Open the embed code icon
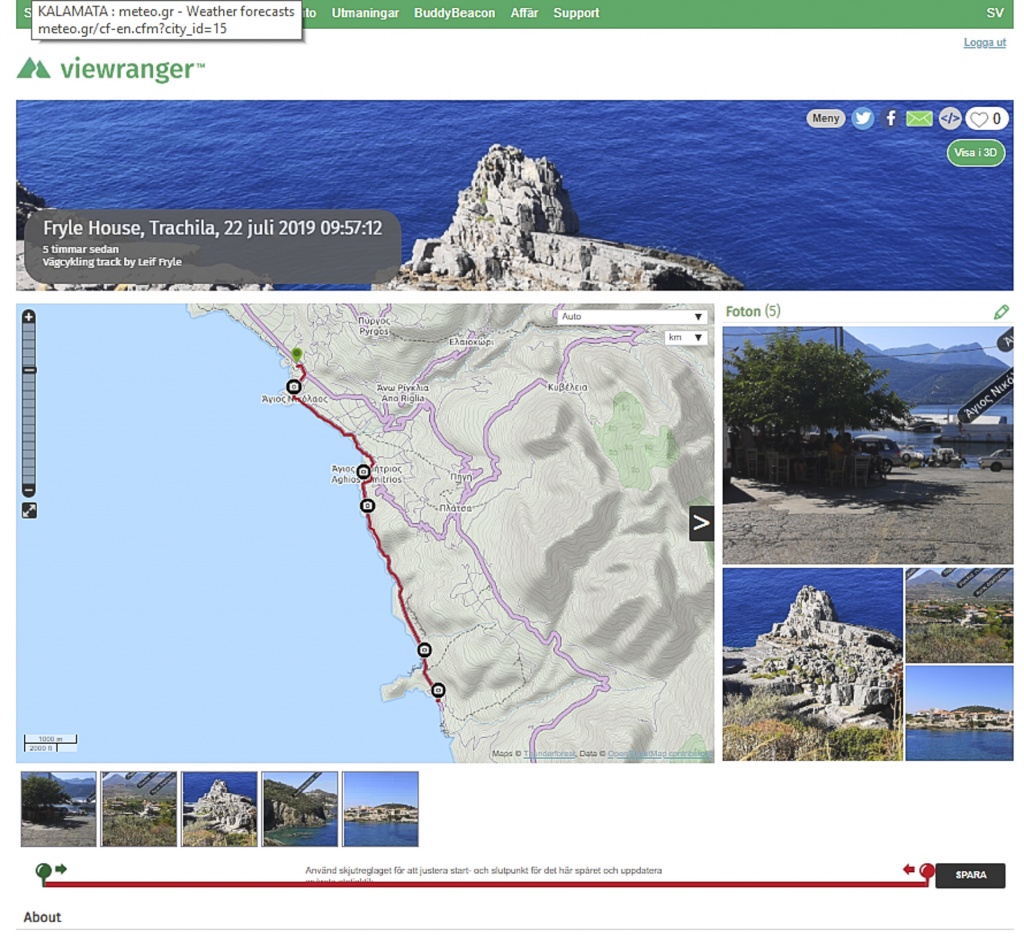Viewport: 1024px width, 946px height. (950, 118)
